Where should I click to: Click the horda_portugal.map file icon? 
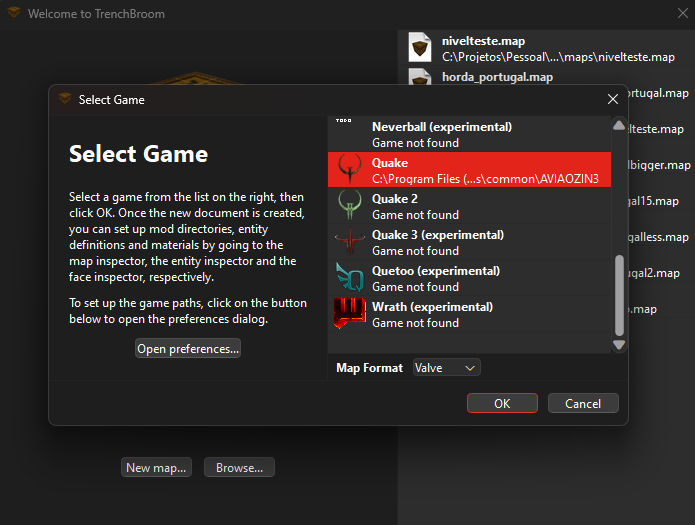pyautogui.click(x=420, y=79)
